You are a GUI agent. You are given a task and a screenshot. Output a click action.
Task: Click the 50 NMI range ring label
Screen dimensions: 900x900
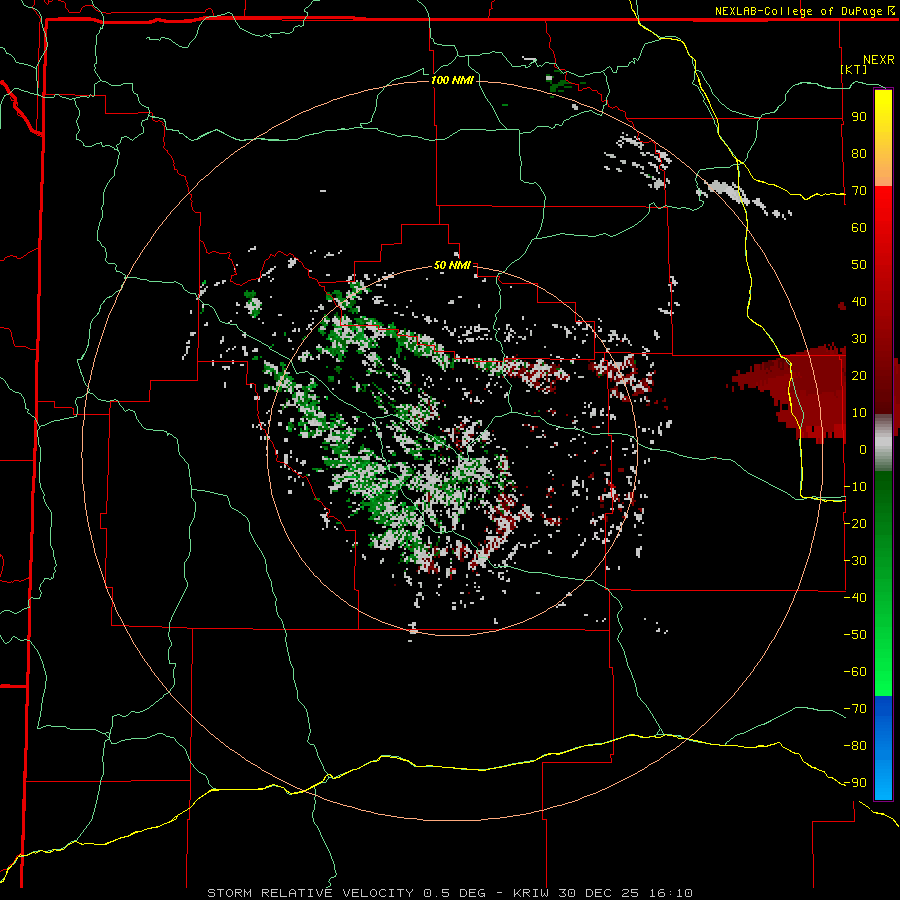(452, 265)
